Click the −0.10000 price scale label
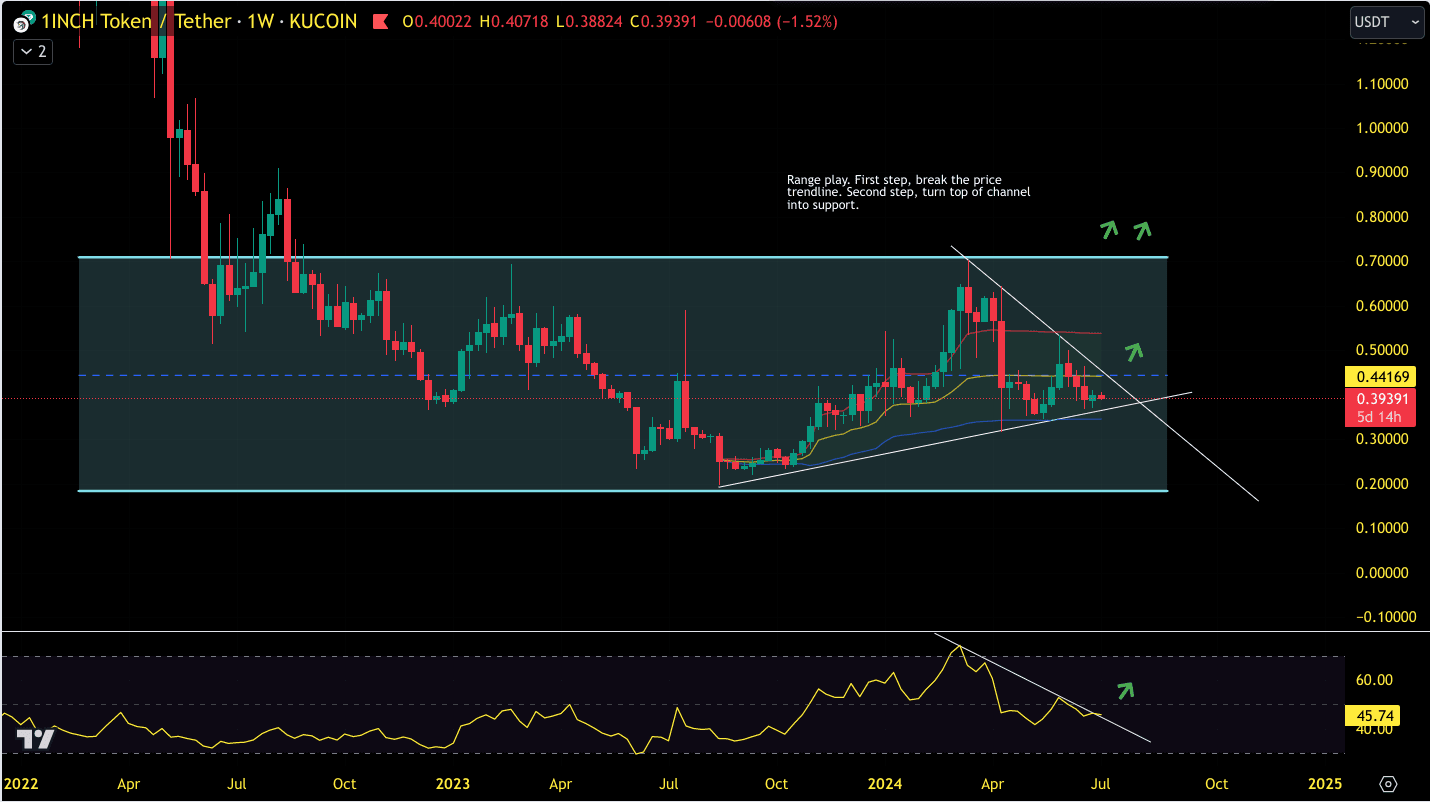This screenshot has height=802, width=1430. 1383,617
